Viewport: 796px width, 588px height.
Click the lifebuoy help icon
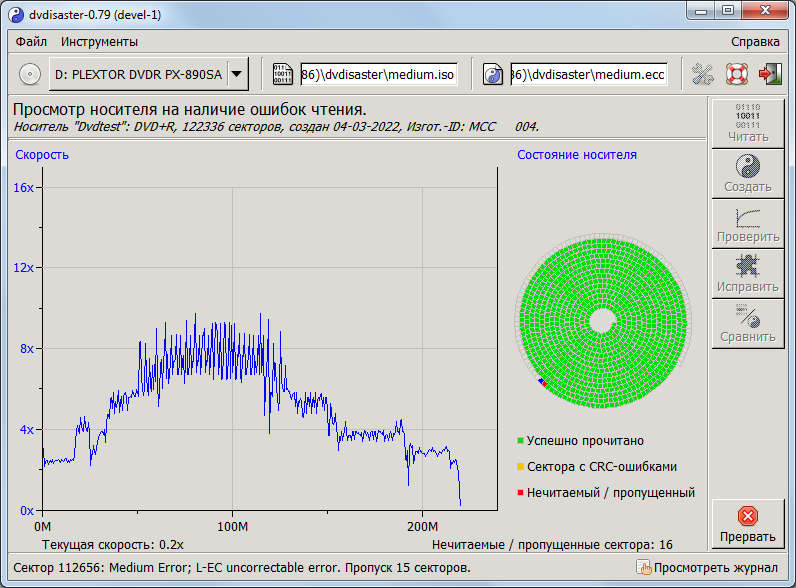[736, 74]
